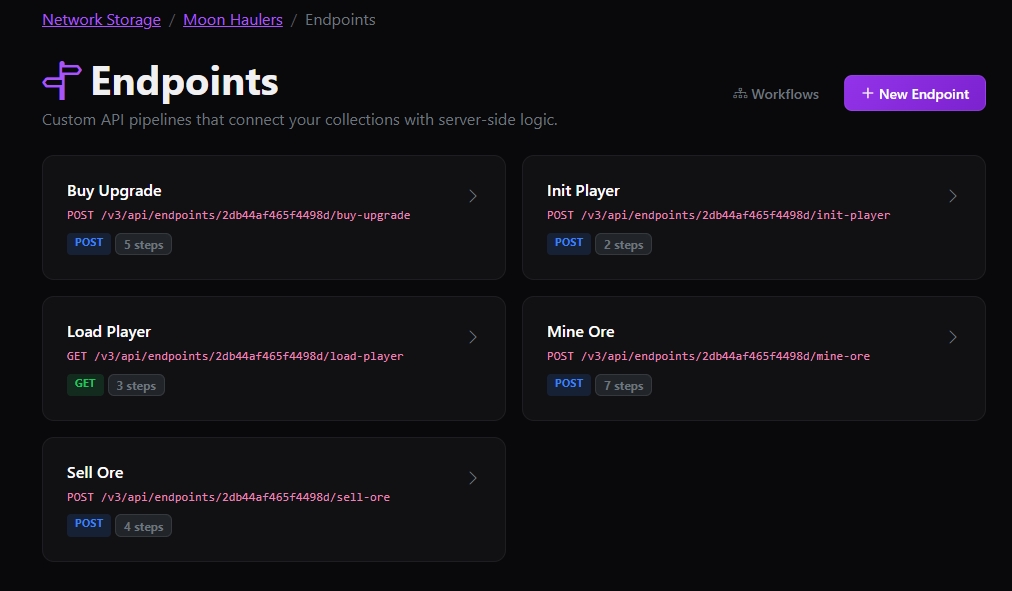The width and height of the screenshot is (1012, 591).
Task: Go to Network Storage breadcrumb link
Action: (x=101, y=20)
